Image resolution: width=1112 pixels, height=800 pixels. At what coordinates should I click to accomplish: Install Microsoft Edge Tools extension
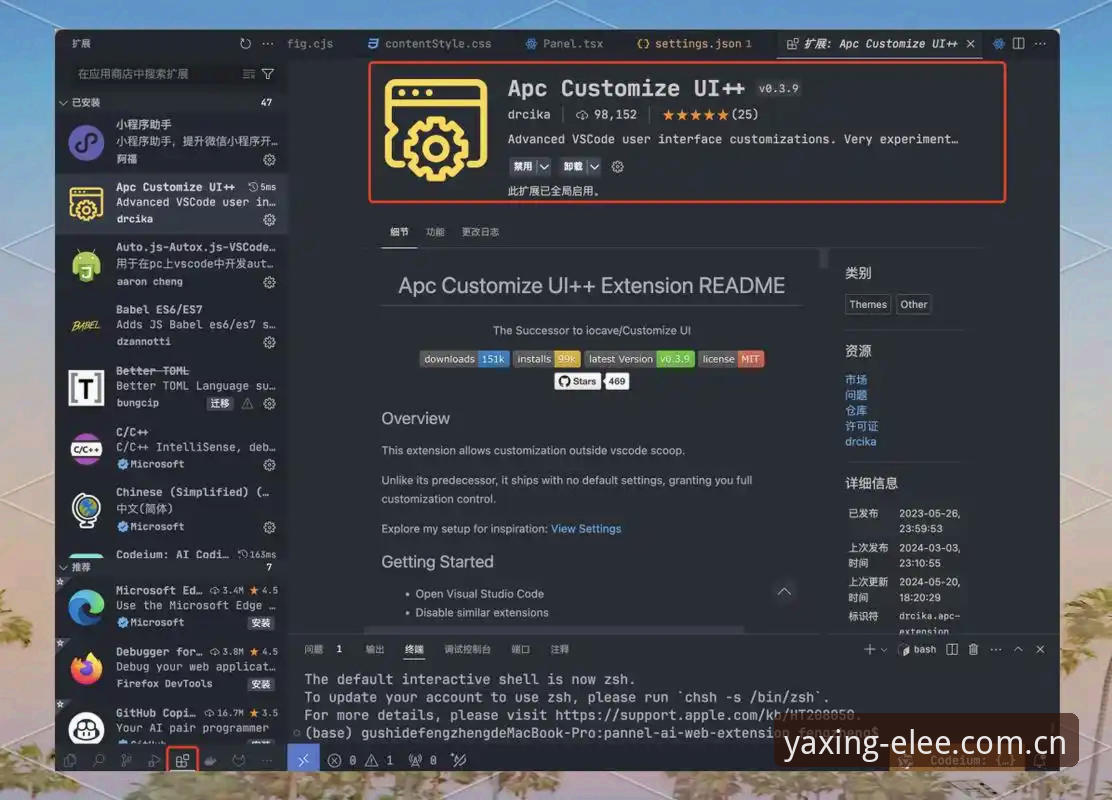[x=261, y=623]
